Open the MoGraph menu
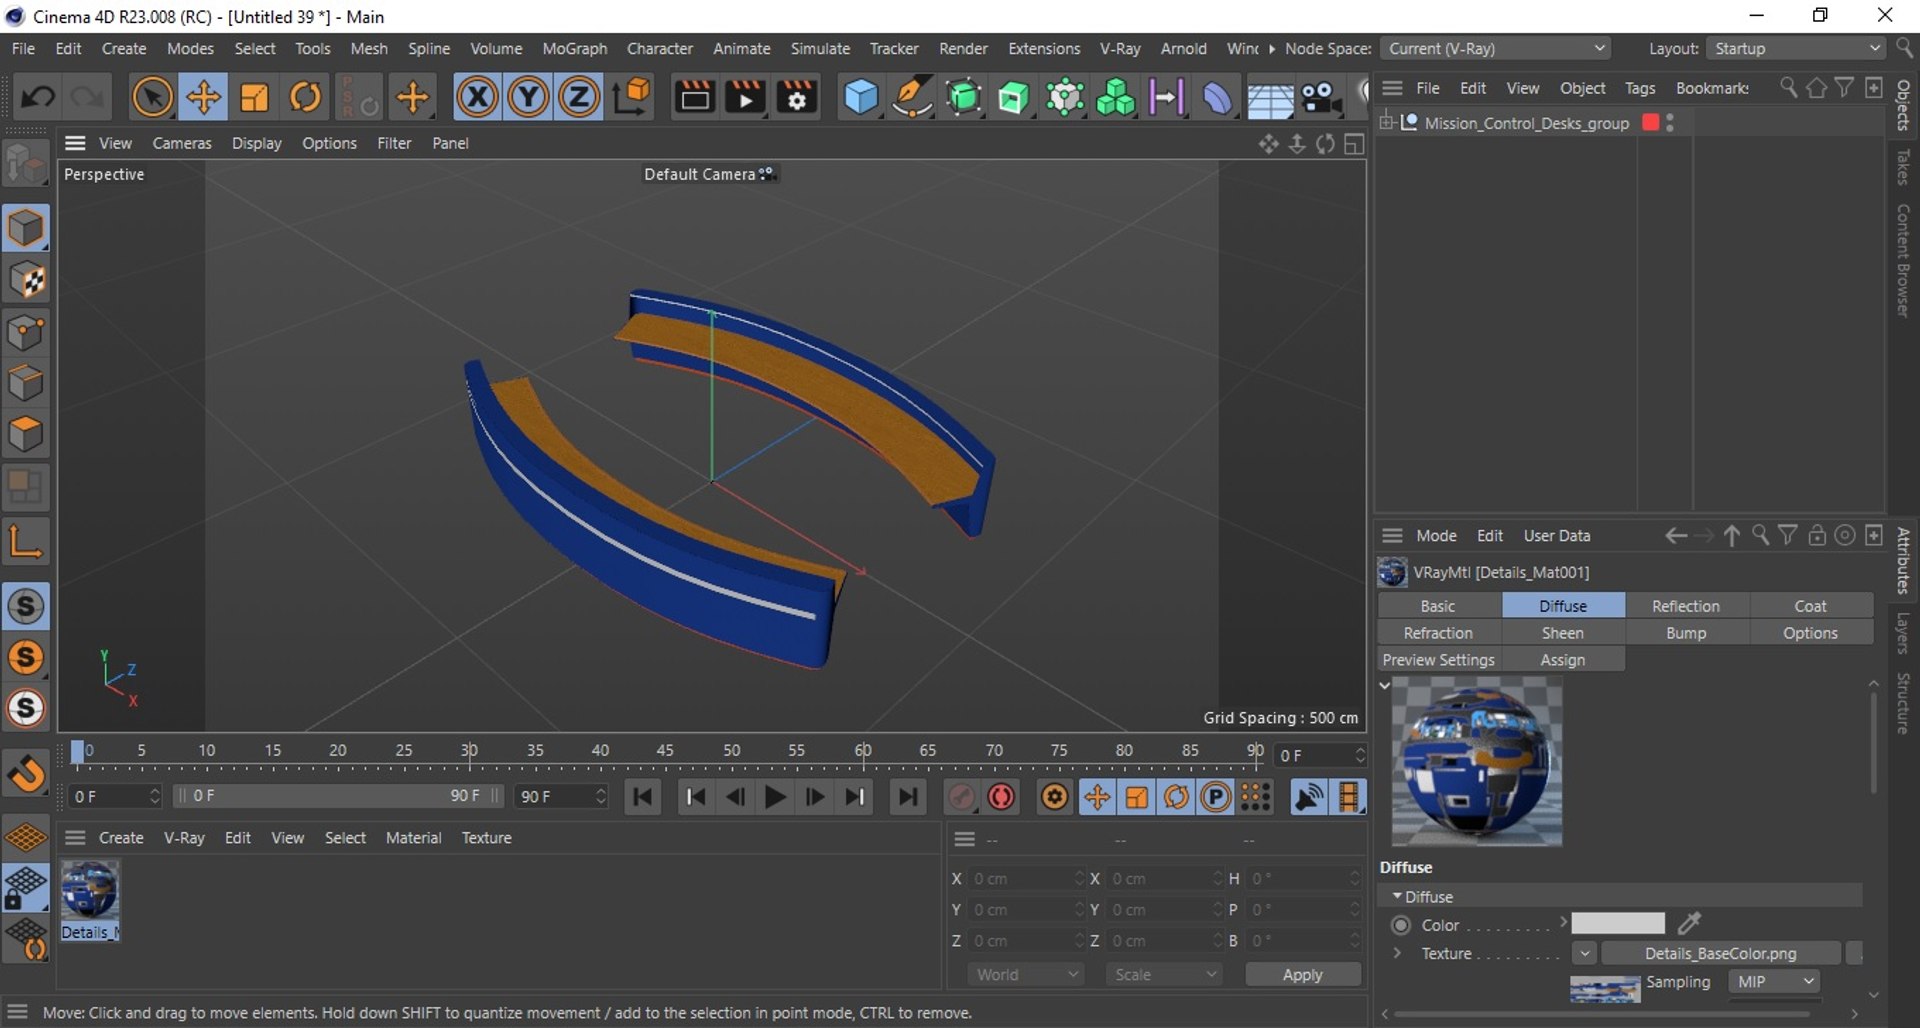The width and height of the screenshot is (1920, 1028). pyautogui.click(x=574, y=48)
